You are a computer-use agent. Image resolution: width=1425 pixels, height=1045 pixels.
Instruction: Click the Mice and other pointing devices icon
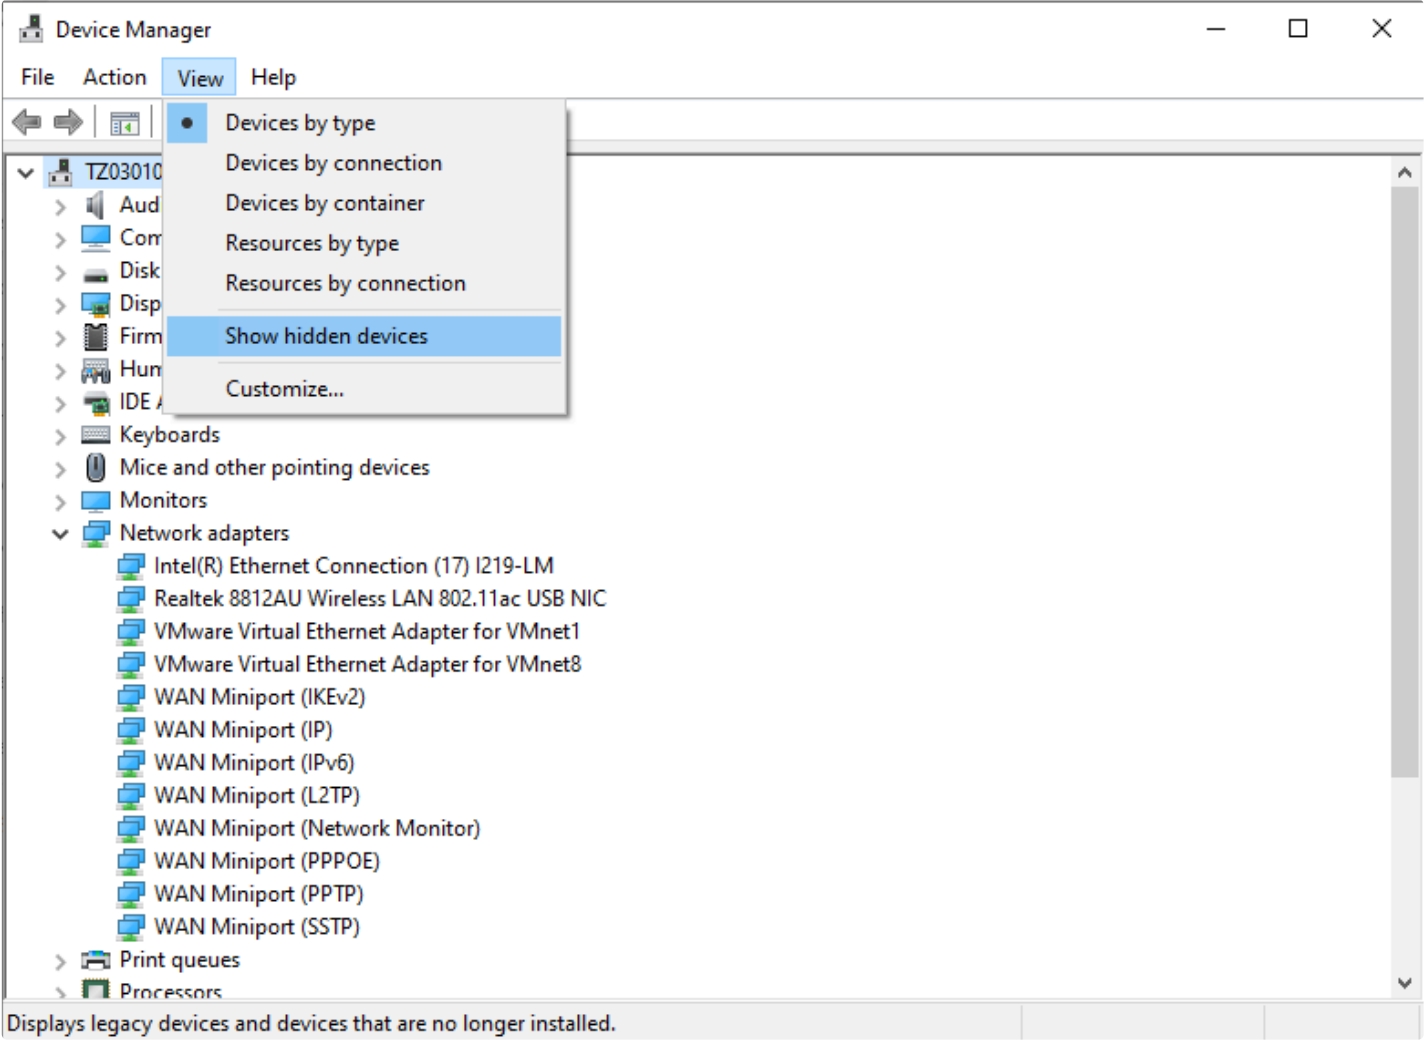[96, 468]
